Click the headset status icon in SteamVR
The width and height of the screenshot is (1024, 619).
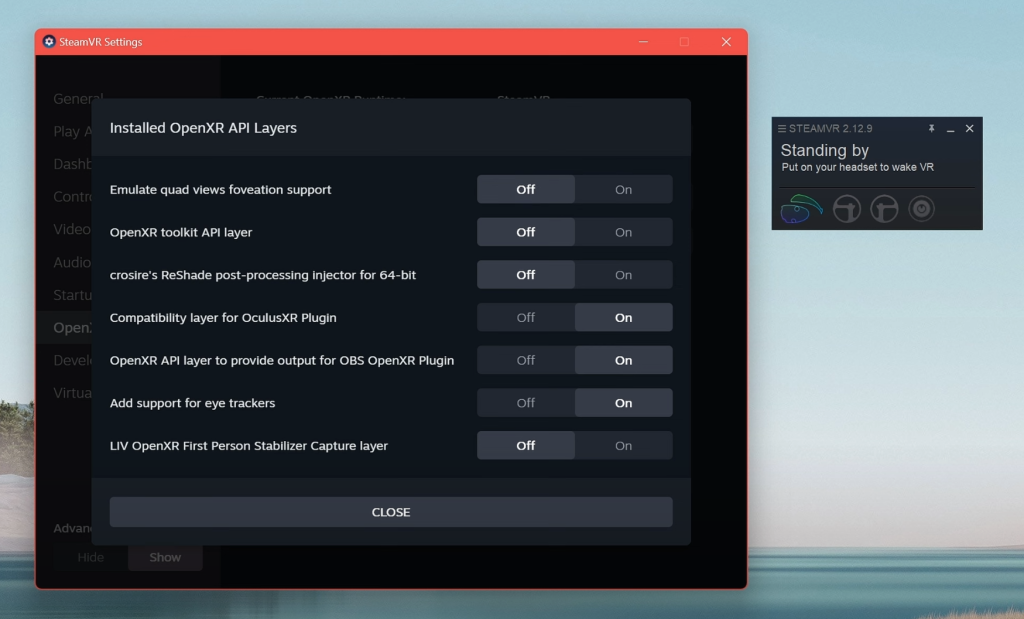click(801, 209)
